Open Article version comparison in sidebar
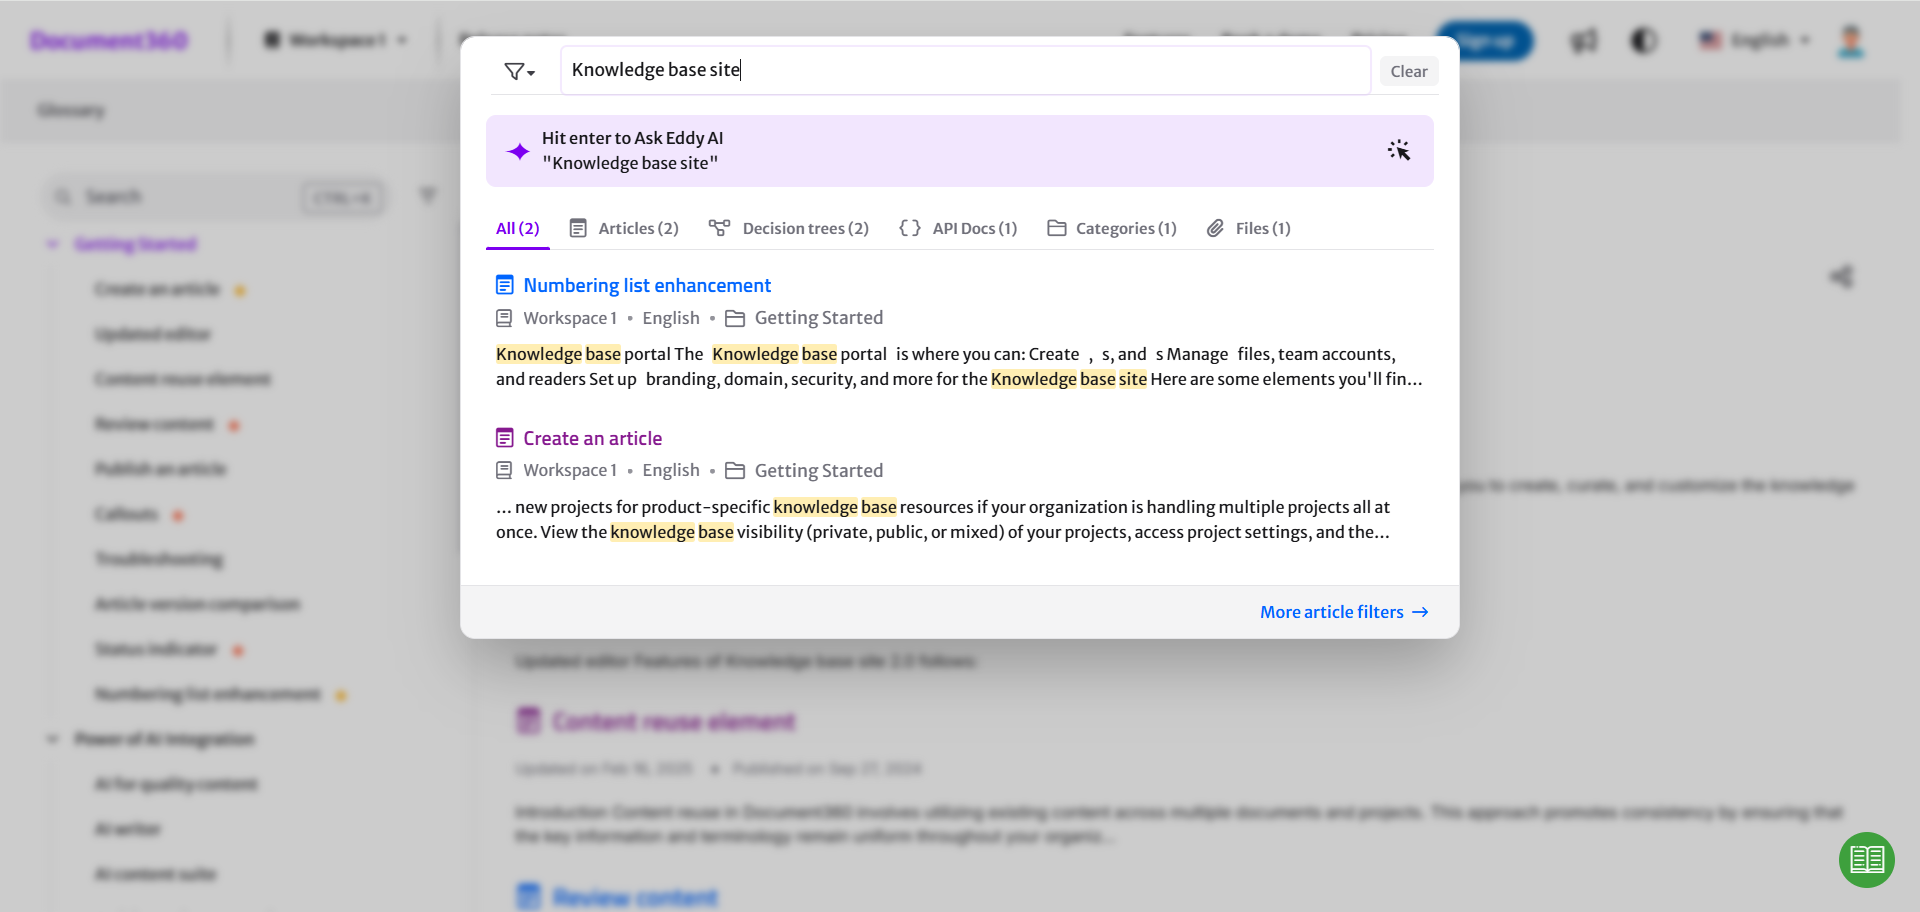Viewport: 1920px width, 912px height. pyautogui.click(x=197, y=604)
